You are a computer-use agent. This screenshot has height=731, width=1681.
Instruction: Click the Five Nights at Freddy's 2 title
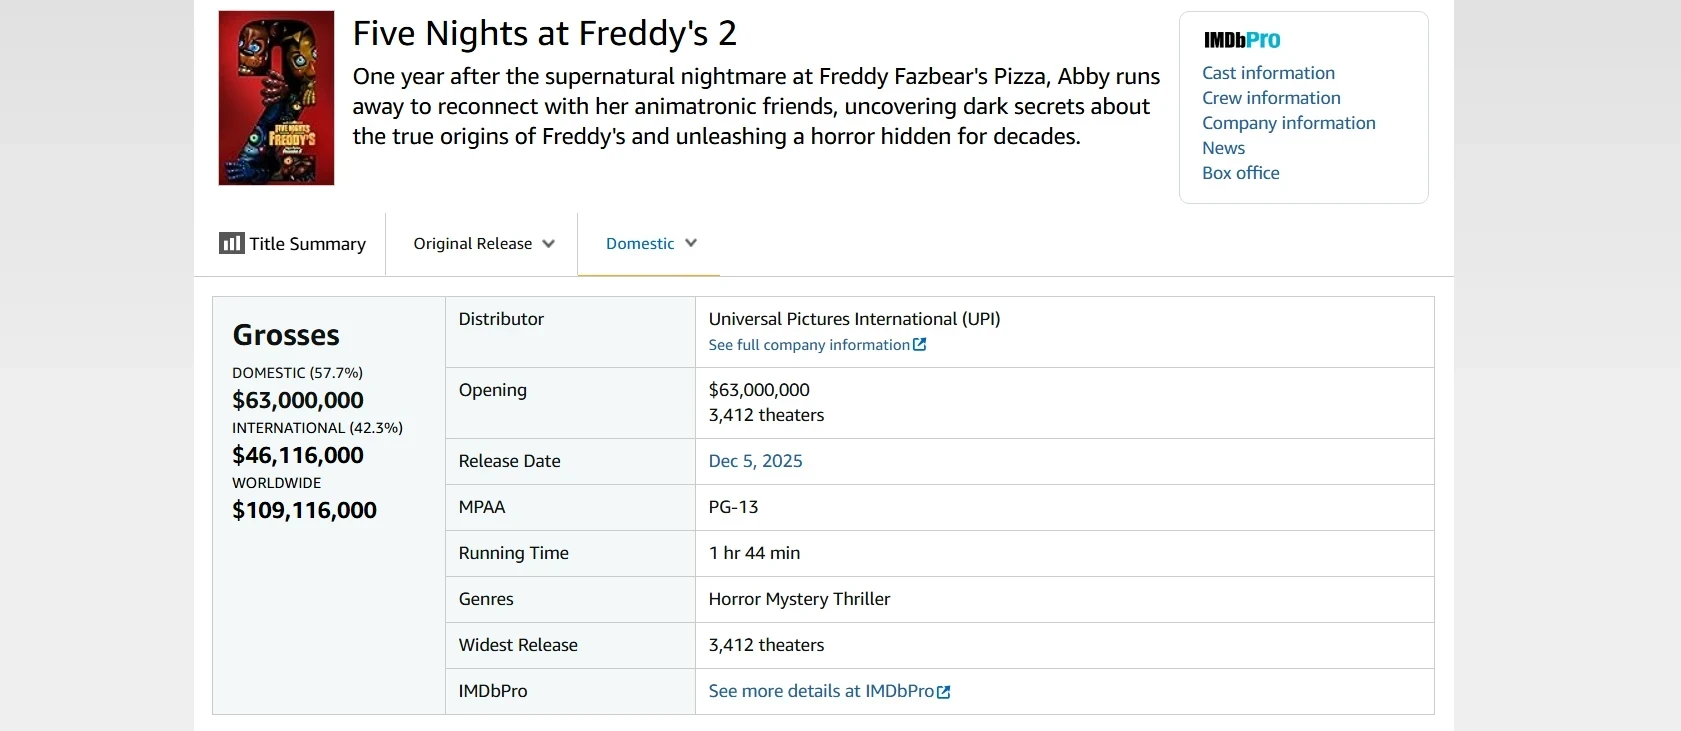[x=544, y=34]
